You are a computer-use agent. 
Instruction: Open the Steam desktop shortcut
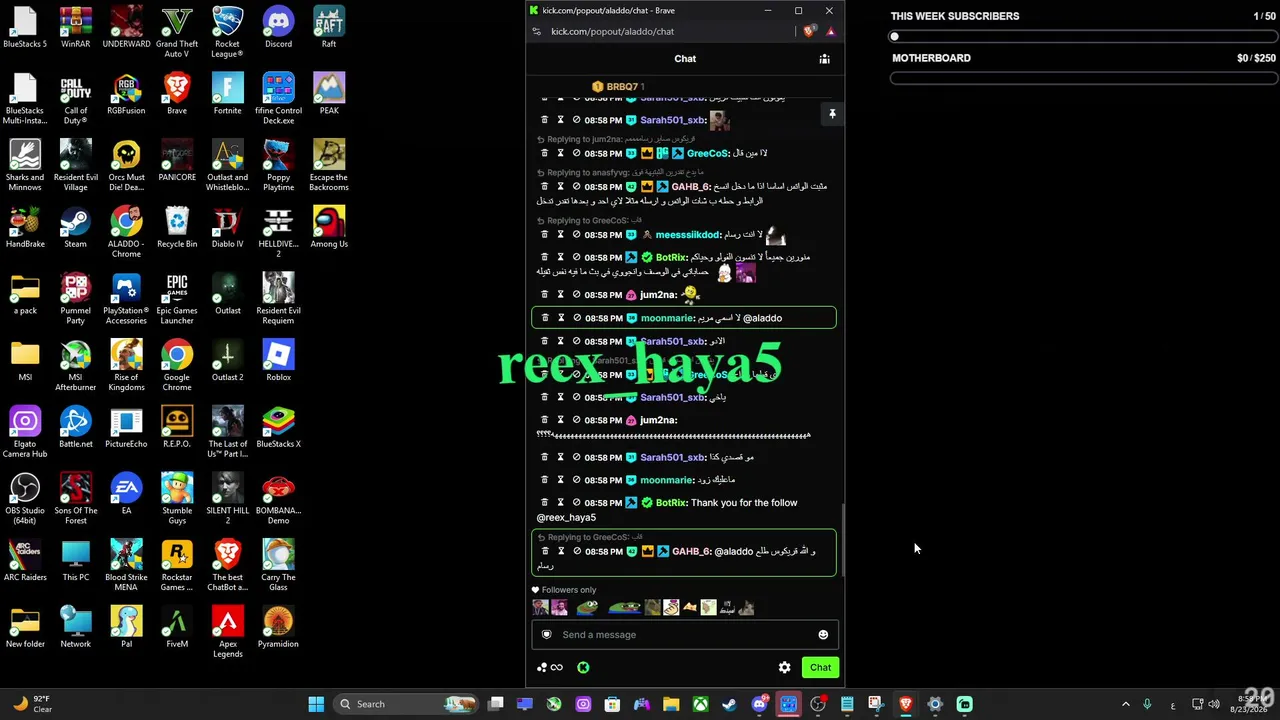75,228
